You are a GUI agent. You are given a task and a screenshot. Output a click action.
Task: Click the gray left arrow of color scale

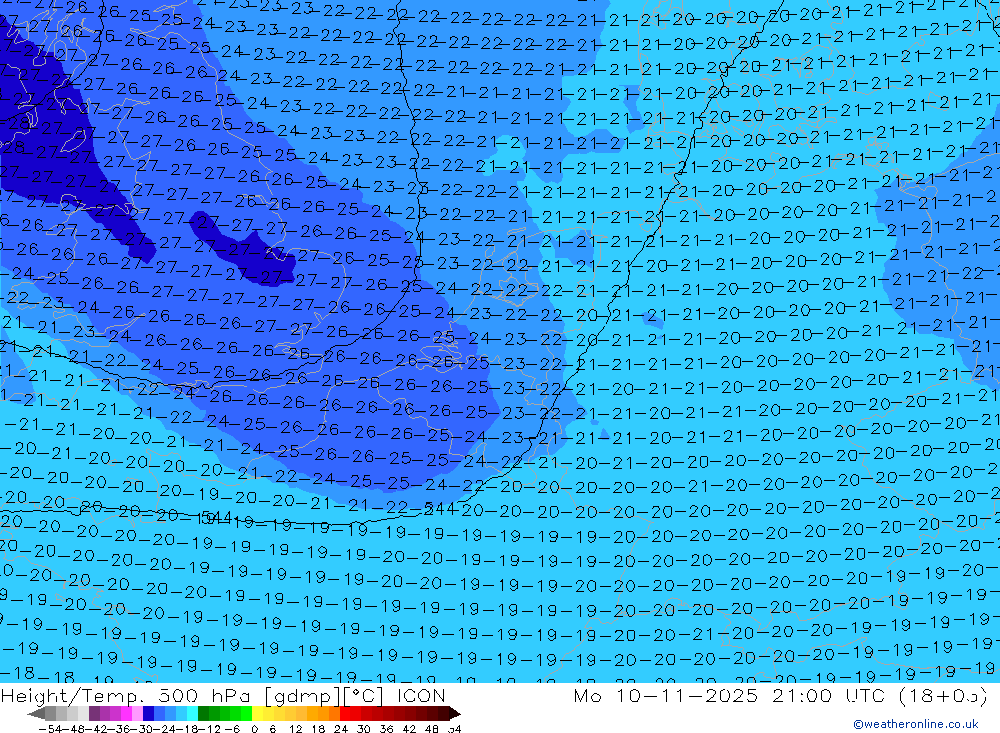[36, 713]
